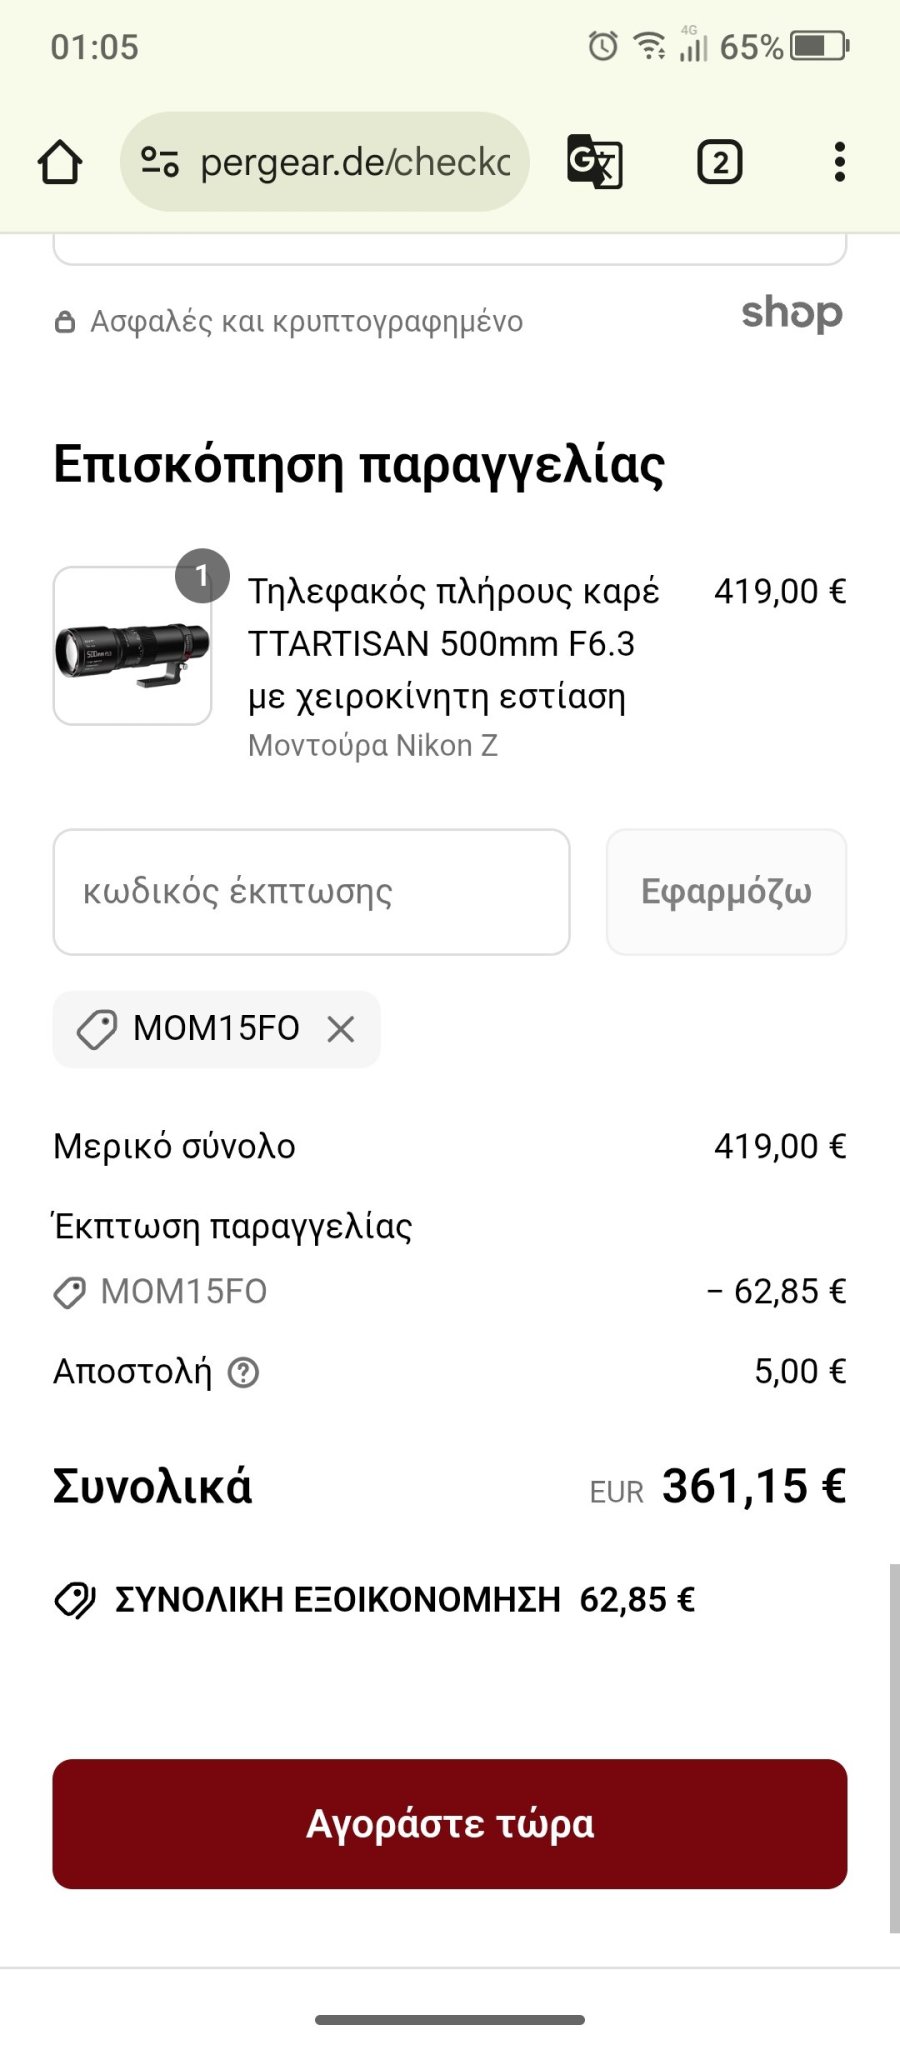Tap the MOM15FO tag icon under discount
Screen dimensions: 900x2050
pyautogui.click(x=69, y=1293)
